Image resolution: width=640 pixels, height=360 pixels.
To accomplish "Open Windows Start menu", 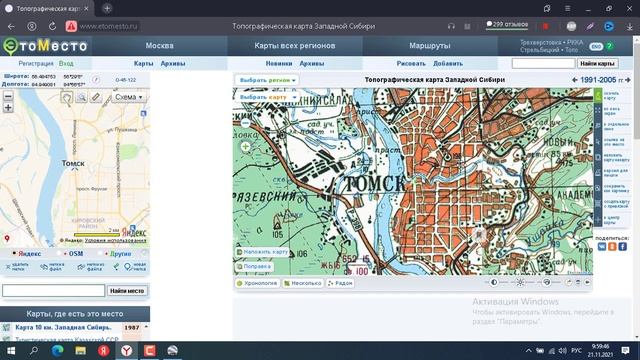I will click(x=11, y=351).
